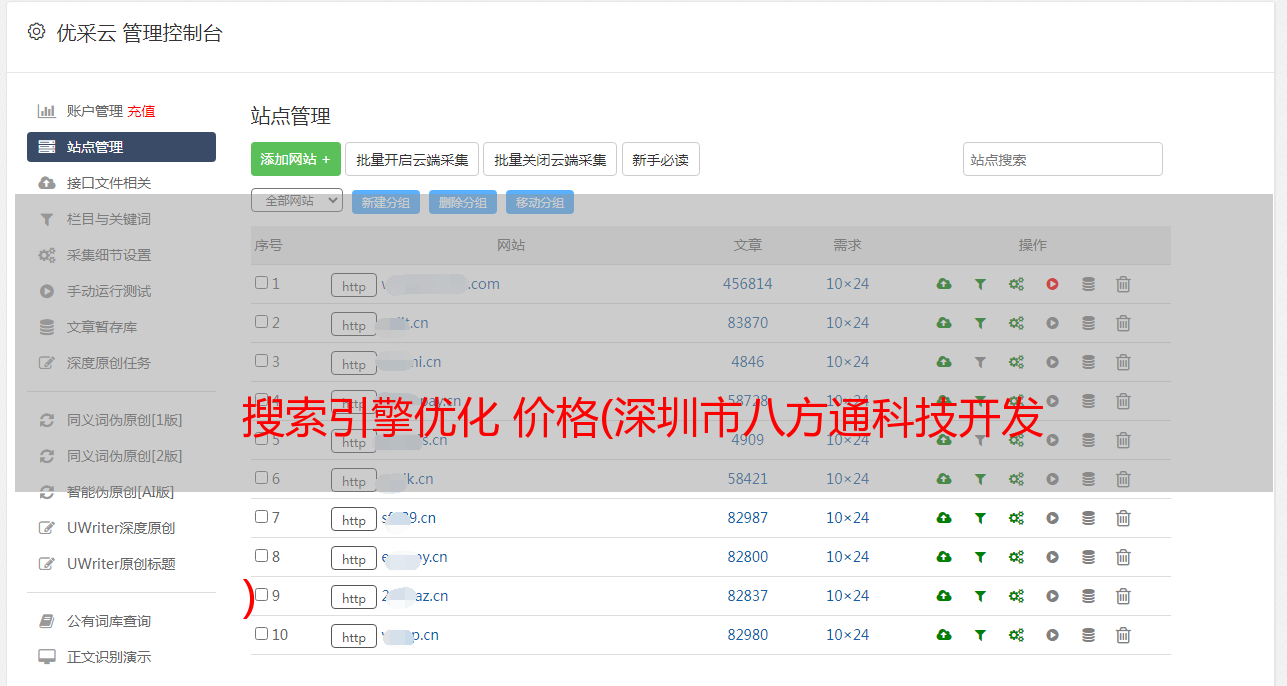Check the box for site 3

[261, 361]
